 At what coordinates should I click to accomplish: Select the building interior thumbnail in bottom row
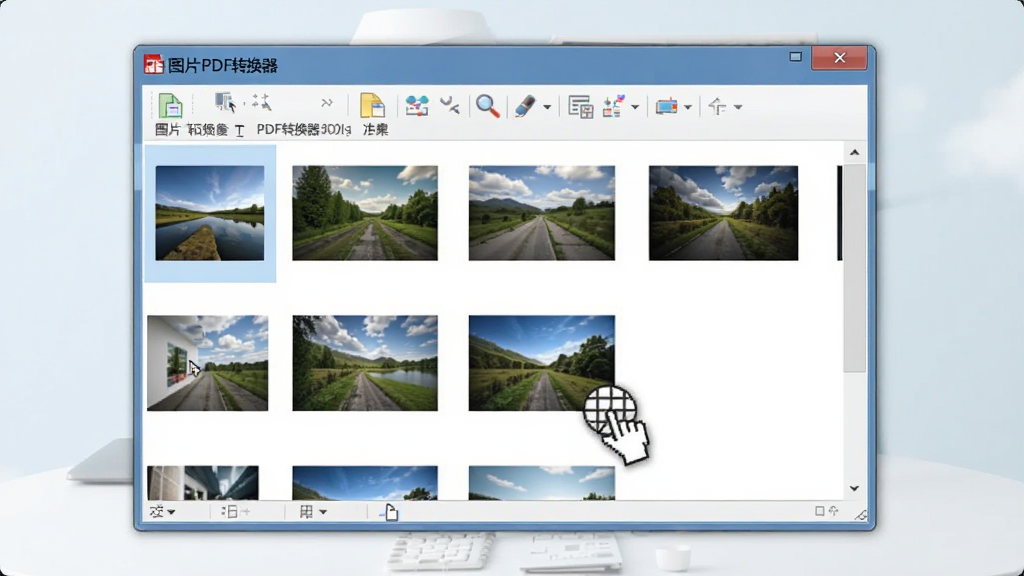pyautogui.click(x=203, y=483)
